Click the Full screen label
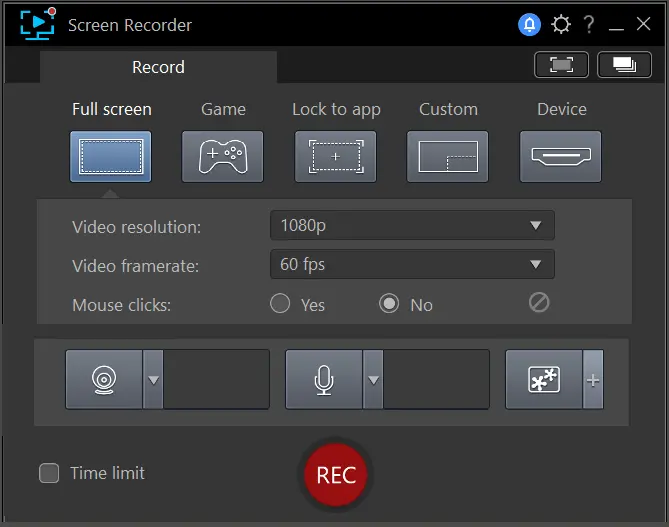Viewport: 669px width, 527px height. point(112,109)
